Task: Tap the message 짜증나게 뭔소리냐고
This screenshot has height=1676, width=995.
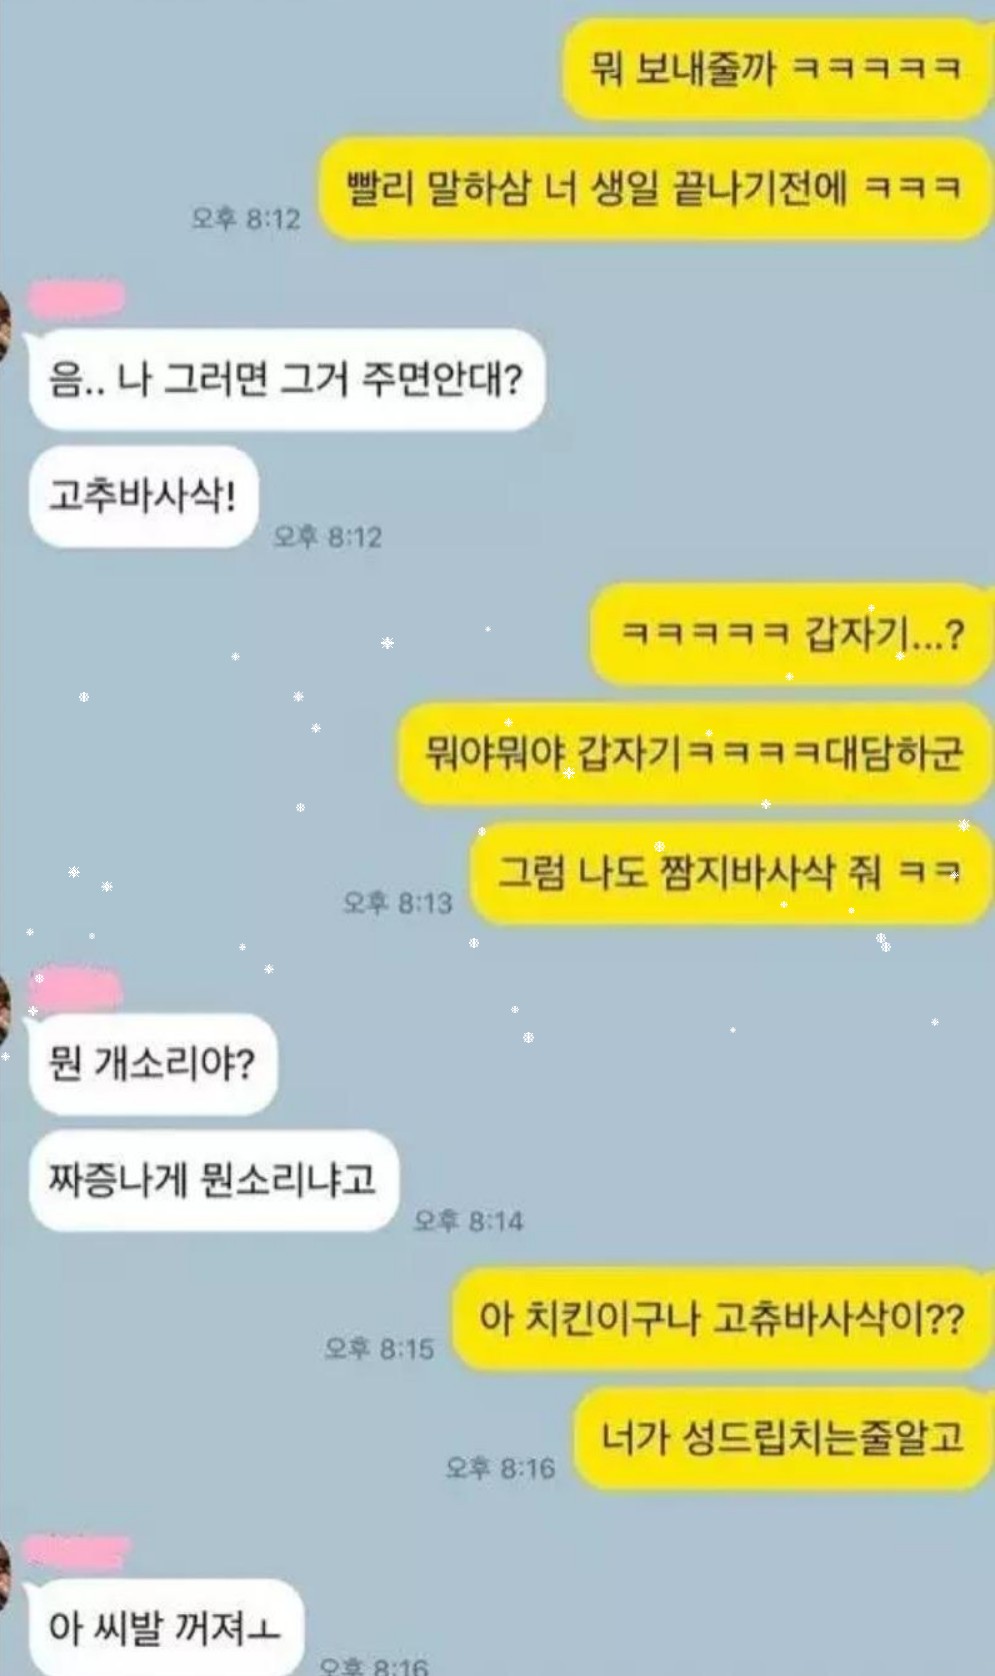Action: click(x=214, y=1180)
